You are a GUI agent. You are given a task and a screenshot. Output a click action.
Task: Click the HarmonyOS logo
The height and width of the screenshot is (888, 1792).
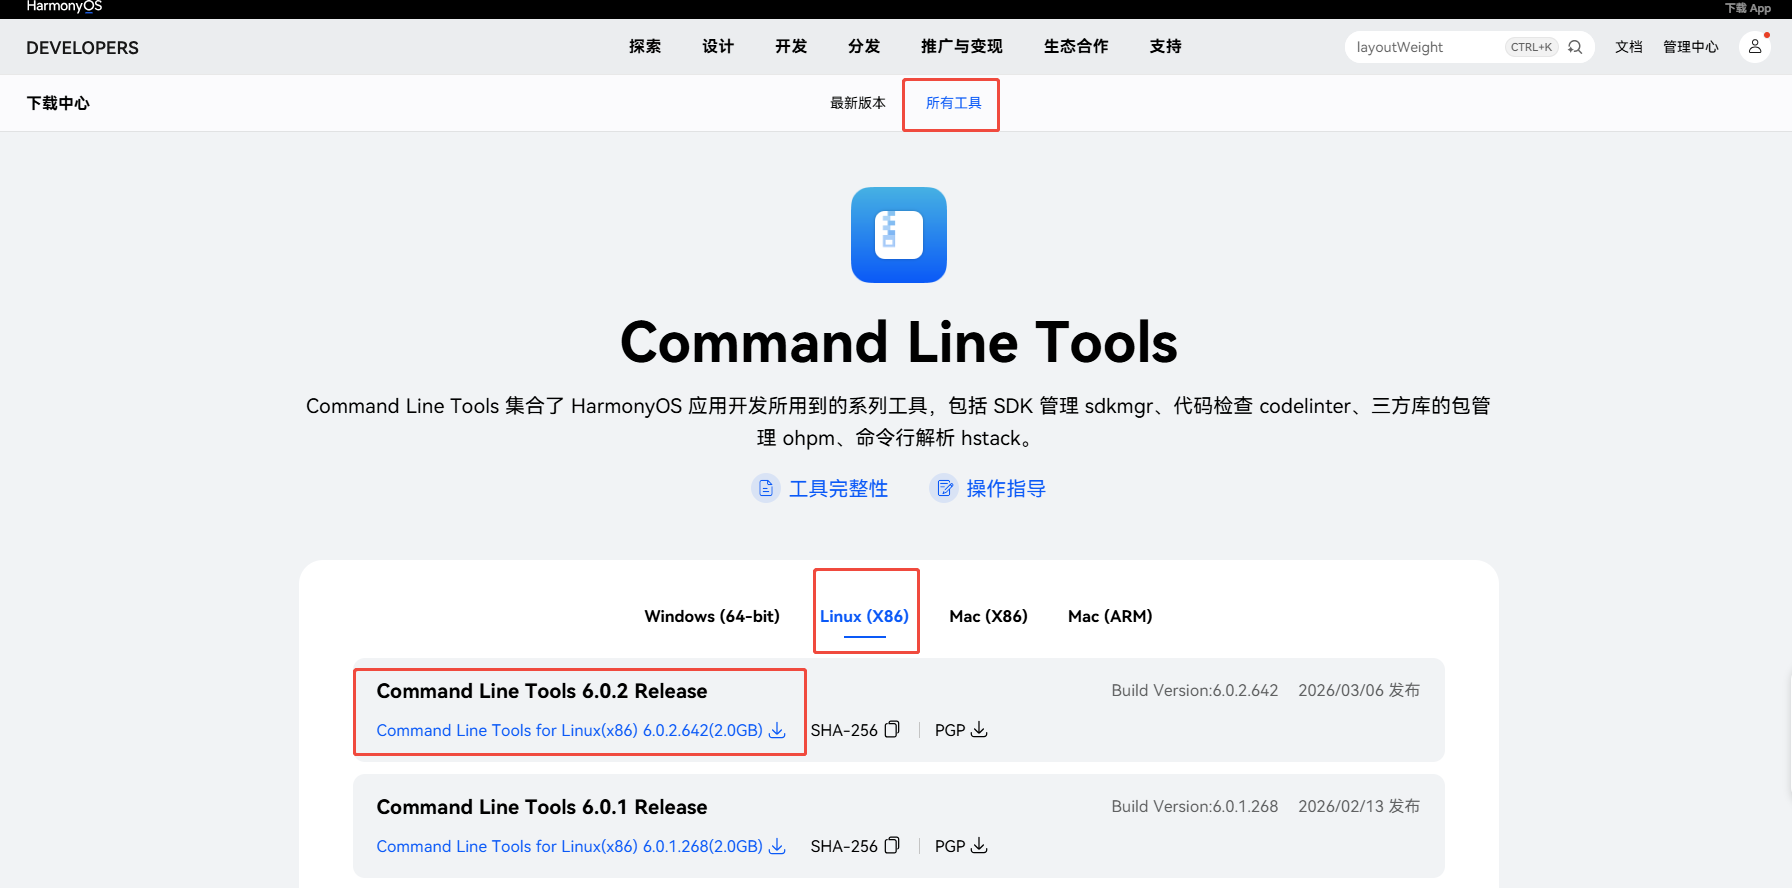(64, 7)
